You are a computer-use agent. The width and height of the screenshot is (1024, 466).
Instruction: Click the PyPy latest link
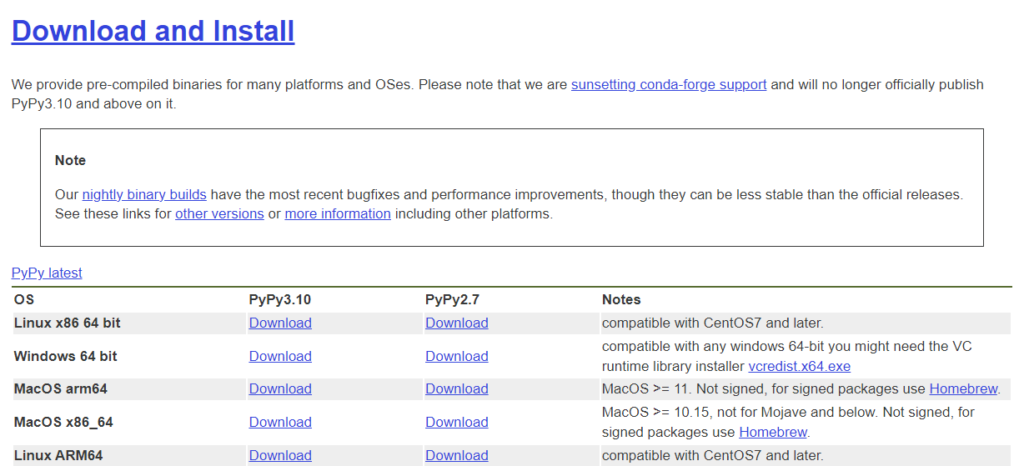(47, 273)
